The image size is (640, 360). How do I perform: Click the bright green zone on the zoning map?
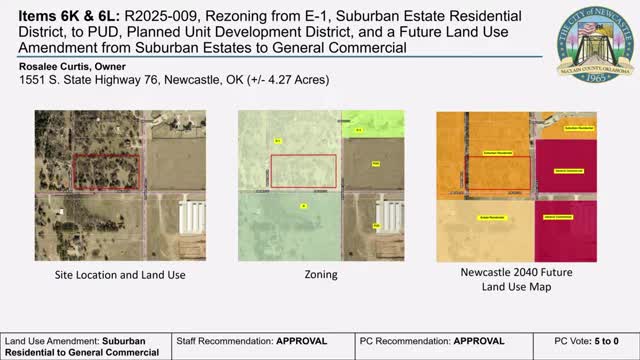373,124
